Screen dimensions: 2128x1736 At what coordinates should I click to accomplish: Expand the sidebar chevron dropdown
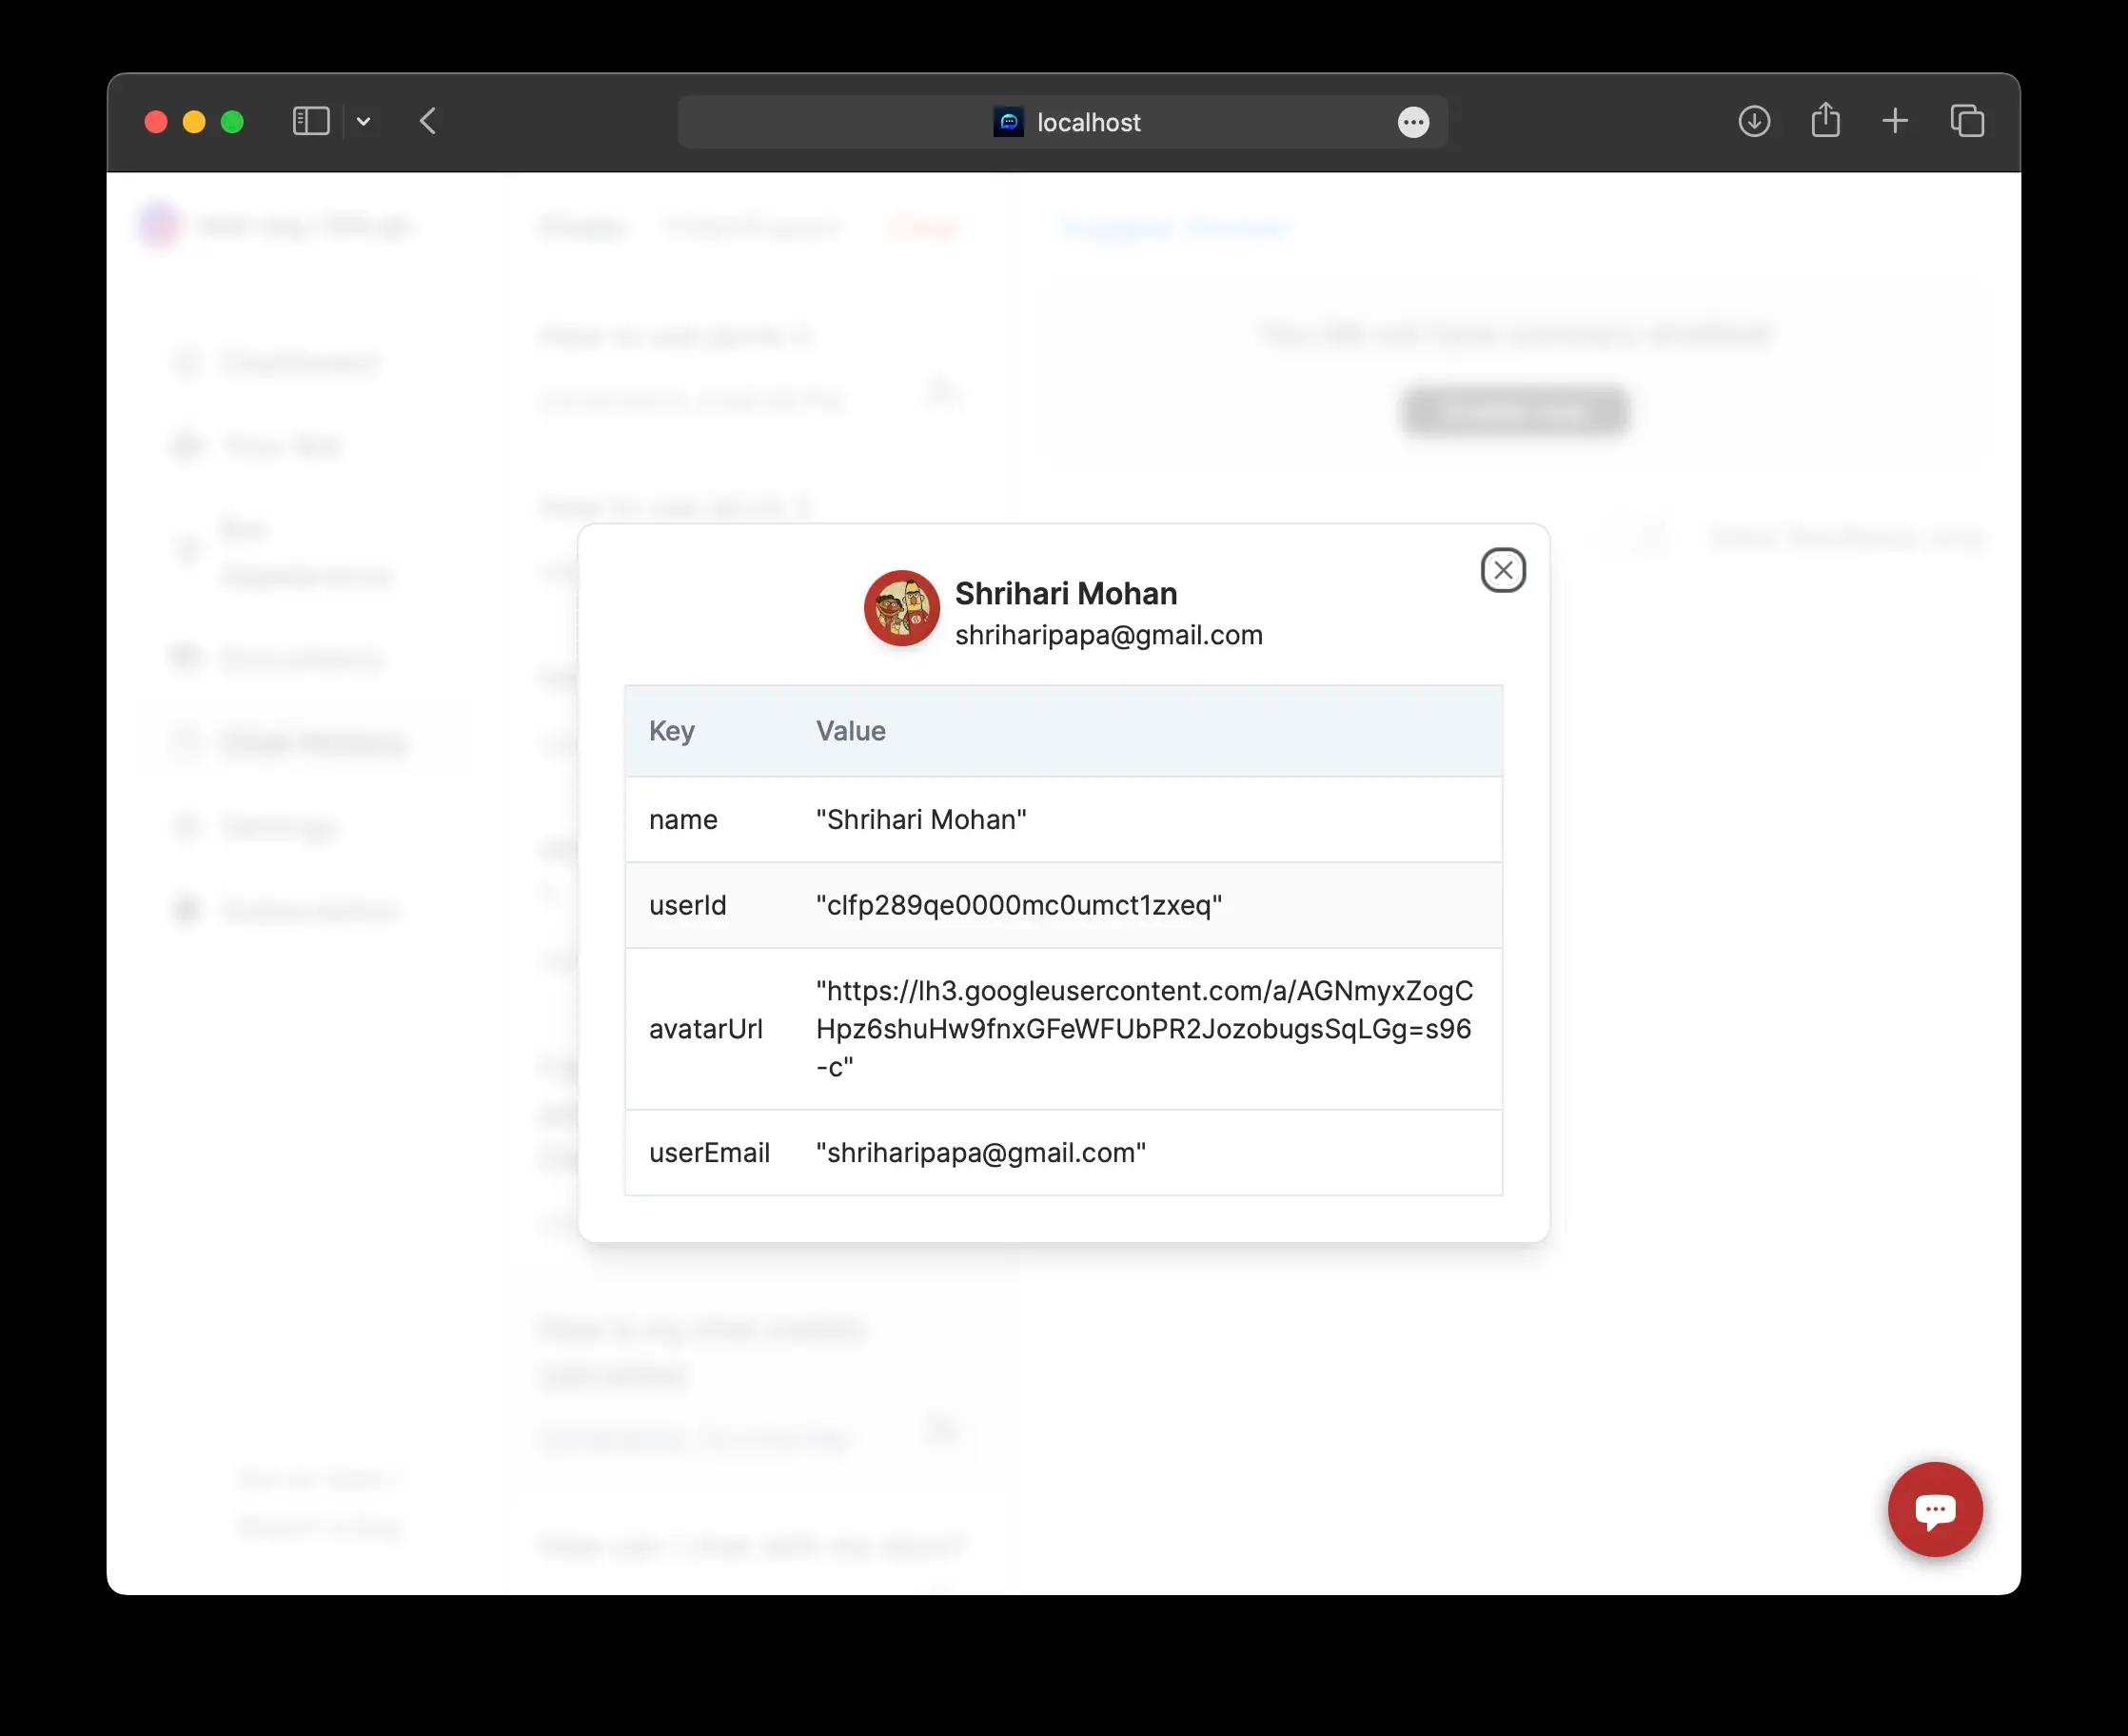[x=364, y=121]
